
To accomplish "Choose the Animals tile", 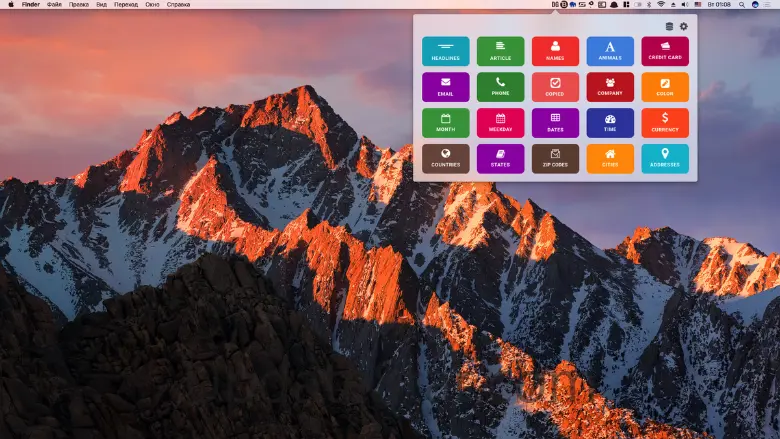I will click(610, 51).
